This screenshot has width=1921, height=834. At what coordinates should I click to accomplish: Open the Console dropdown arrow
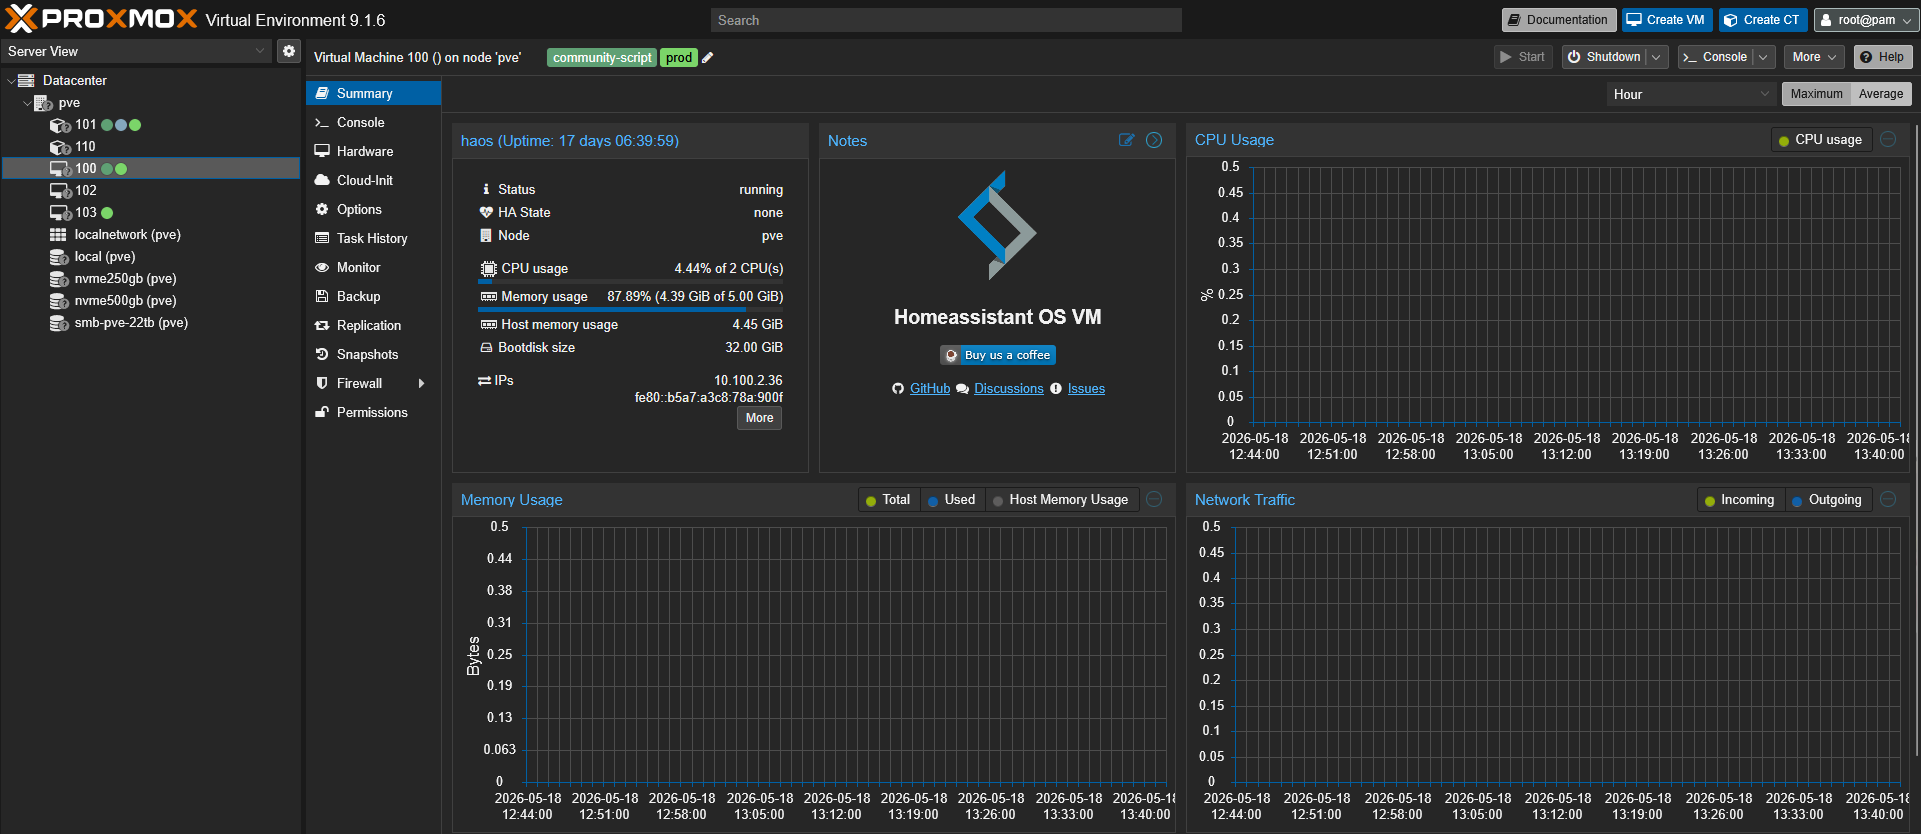tap(1763, 57)
